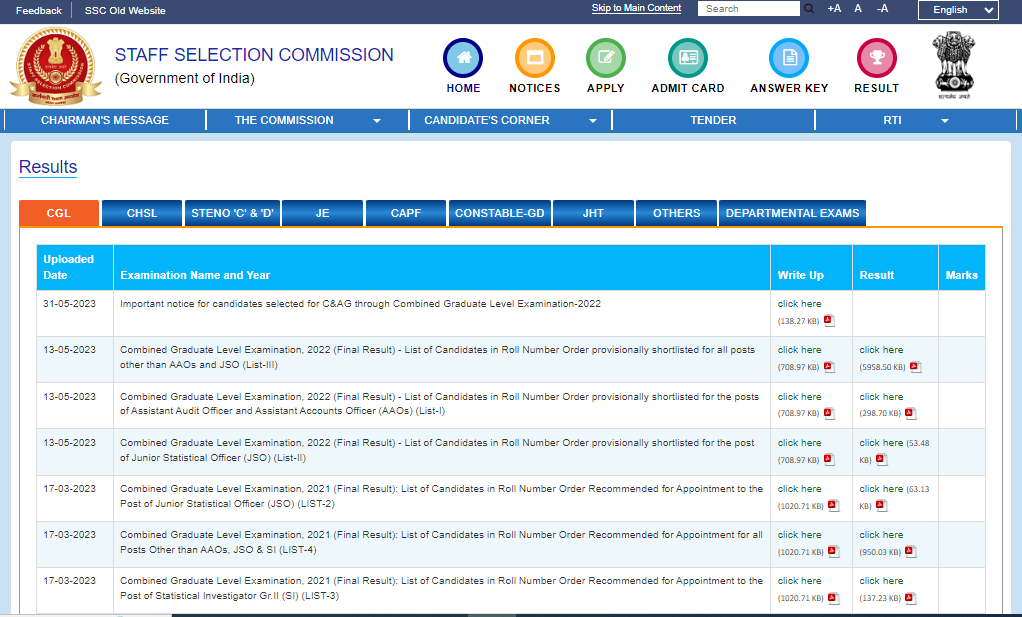Switch to the STENO 'C' & 'D' tab

[x=233, y=213]
